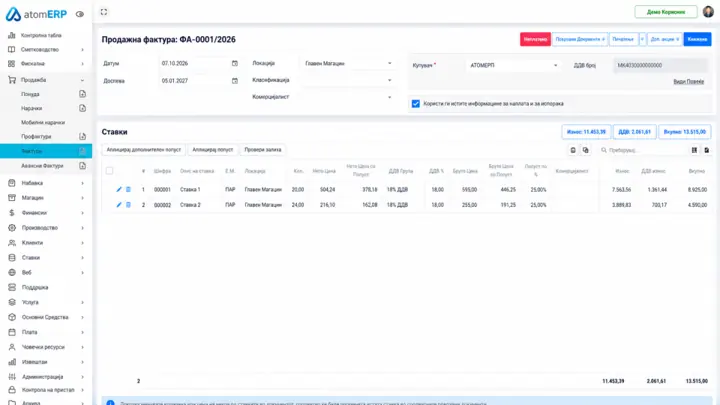Image resolution: width=720 pixels, height=405 pixels.
Task: Open the arrow dropdown next to Печатење
Action: click(x=642, y=39)
